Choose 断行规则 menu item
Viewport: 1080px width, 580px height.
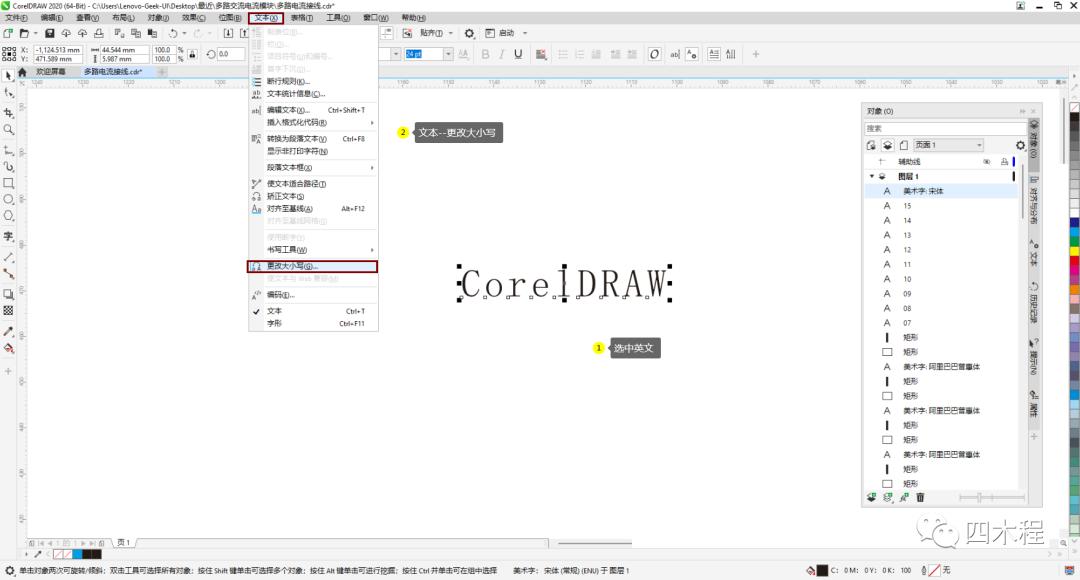click(x=313, y=81)
